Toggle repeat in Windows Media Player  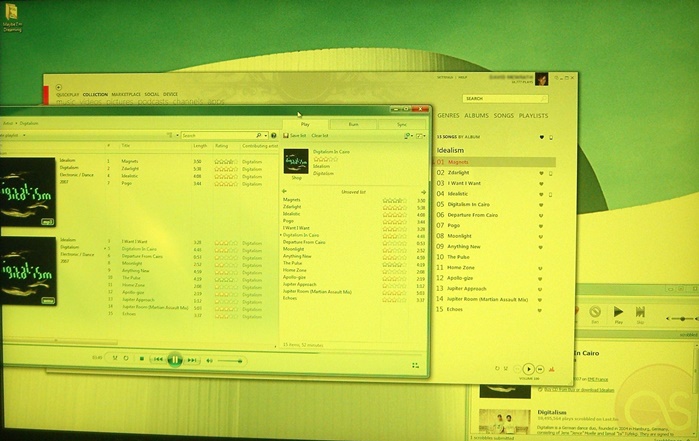(x=126, y=358)
